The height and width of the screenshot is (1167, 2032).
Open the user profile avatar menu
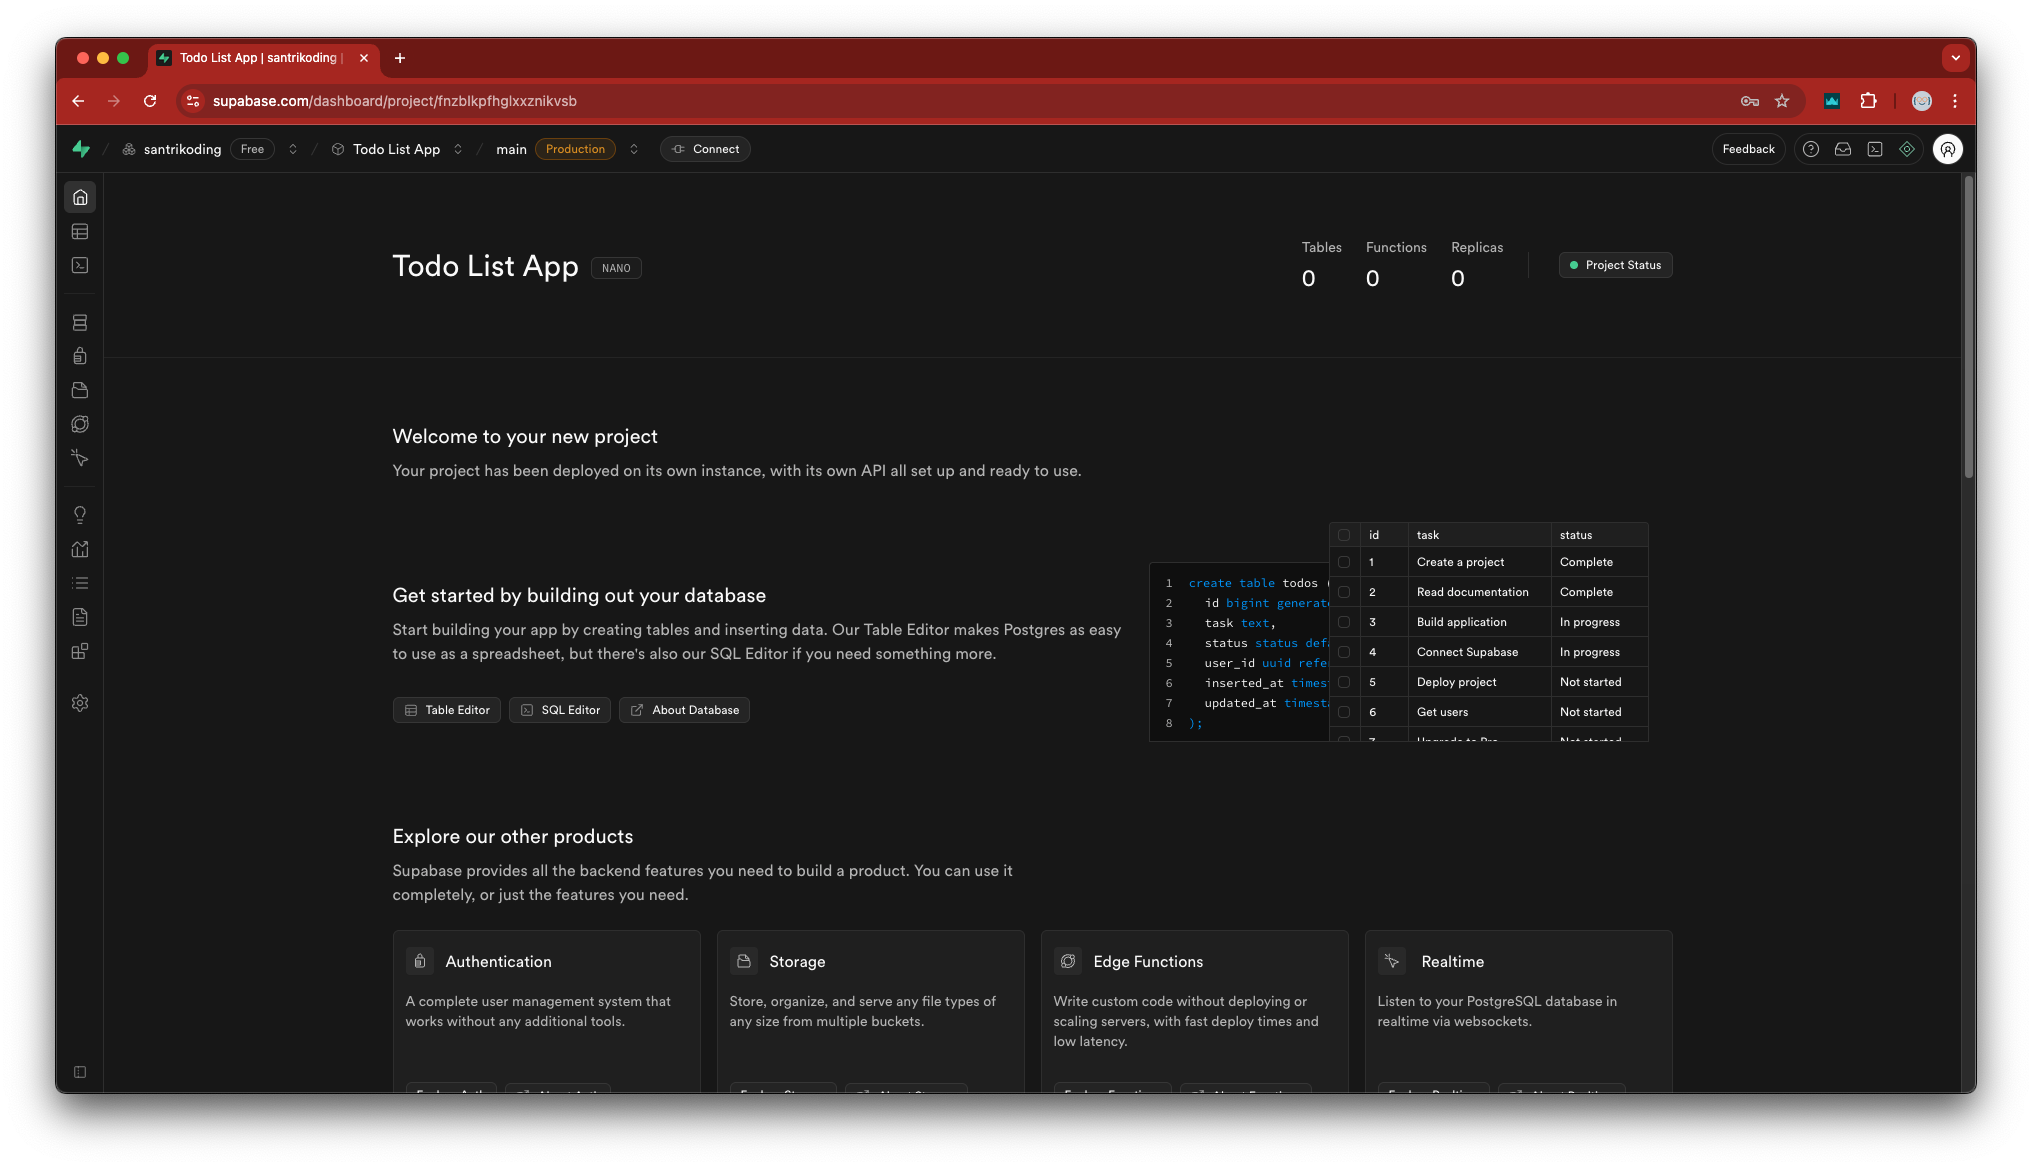1947,149
